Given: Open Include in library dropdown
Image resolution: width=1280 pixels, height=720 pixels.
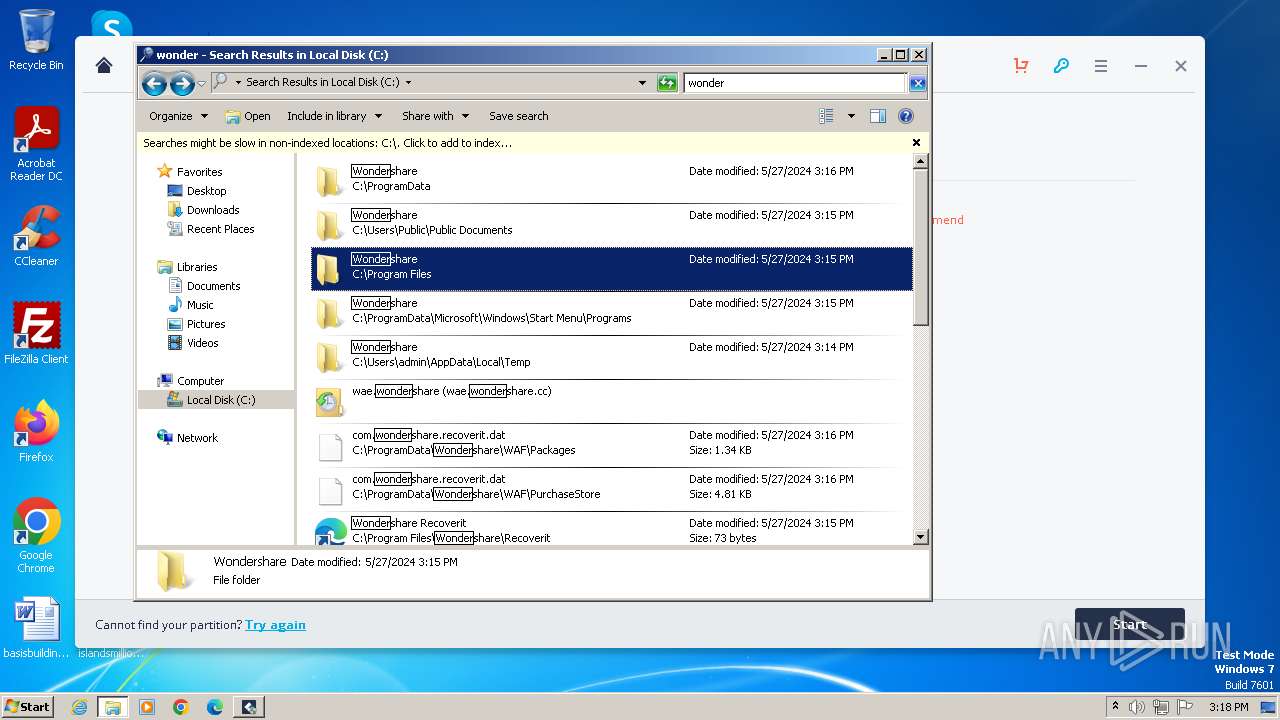Looking at the screenshot, I should (333, 116).
